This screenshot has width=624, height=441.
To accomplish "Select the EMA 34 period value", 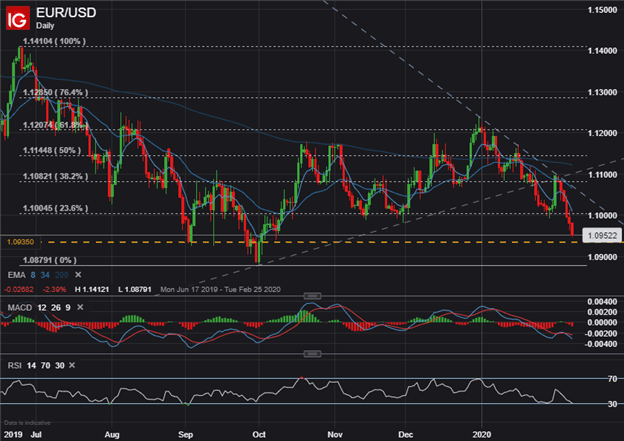I will pos(45,275).
